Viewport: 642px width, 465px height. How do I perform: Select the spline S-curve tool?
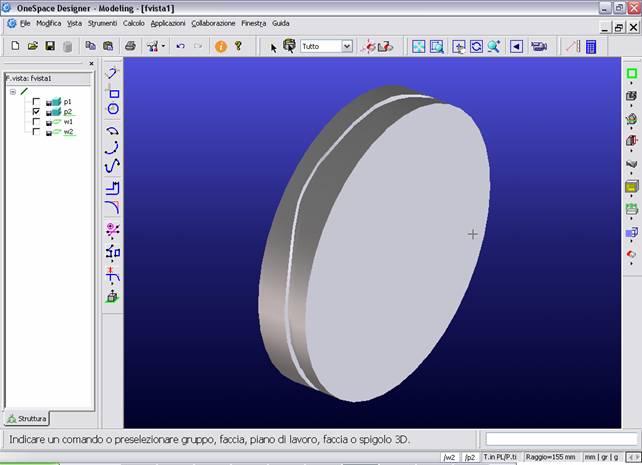[x=113, y=166]
